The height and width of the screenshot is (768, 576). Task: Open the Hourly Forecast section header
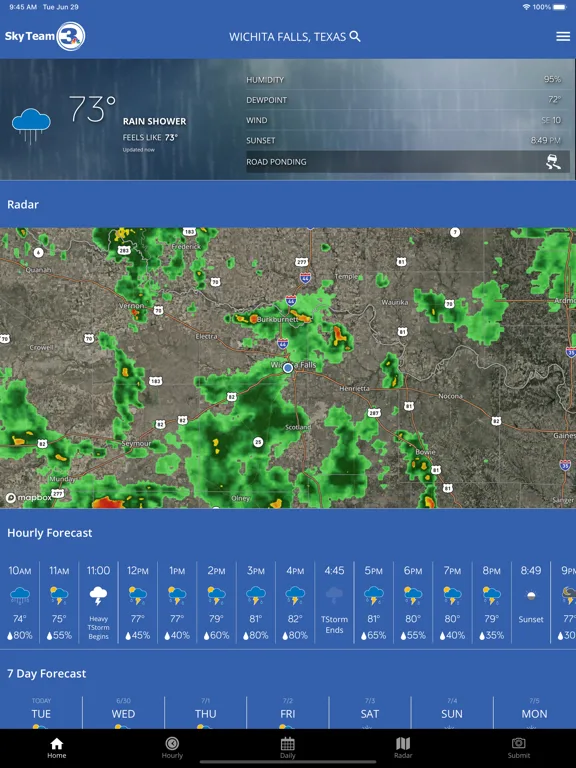click(x=49, y=533)
